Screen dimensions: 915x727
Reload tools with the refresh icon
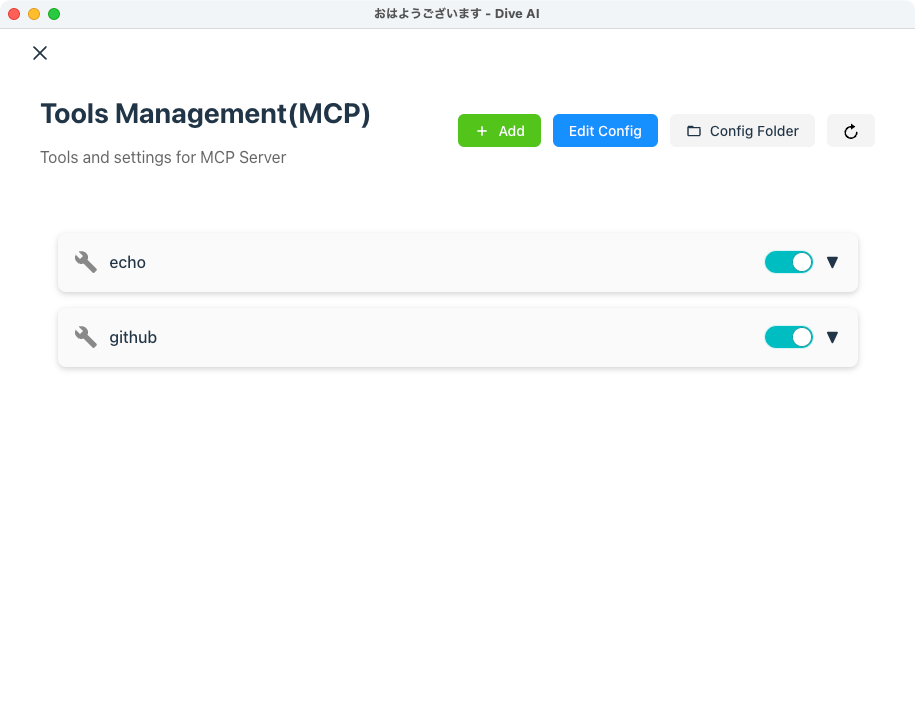850,131
